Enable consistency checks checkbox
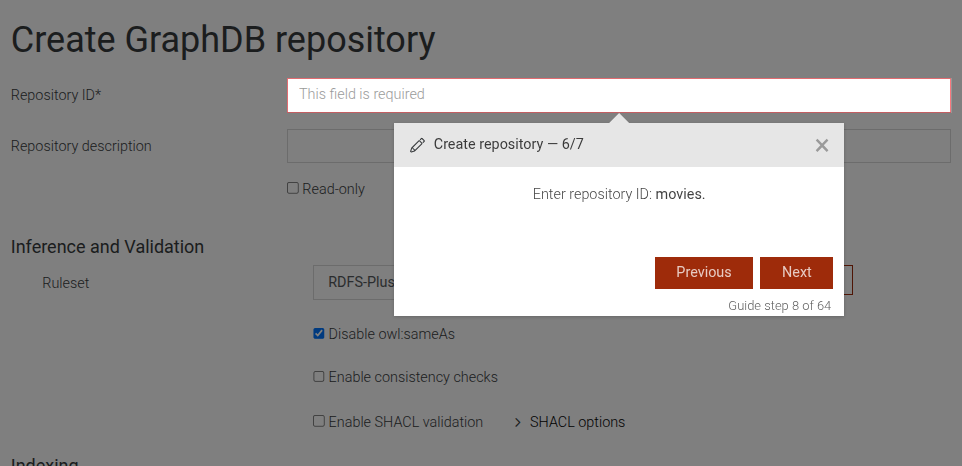 tap(319, 377)
